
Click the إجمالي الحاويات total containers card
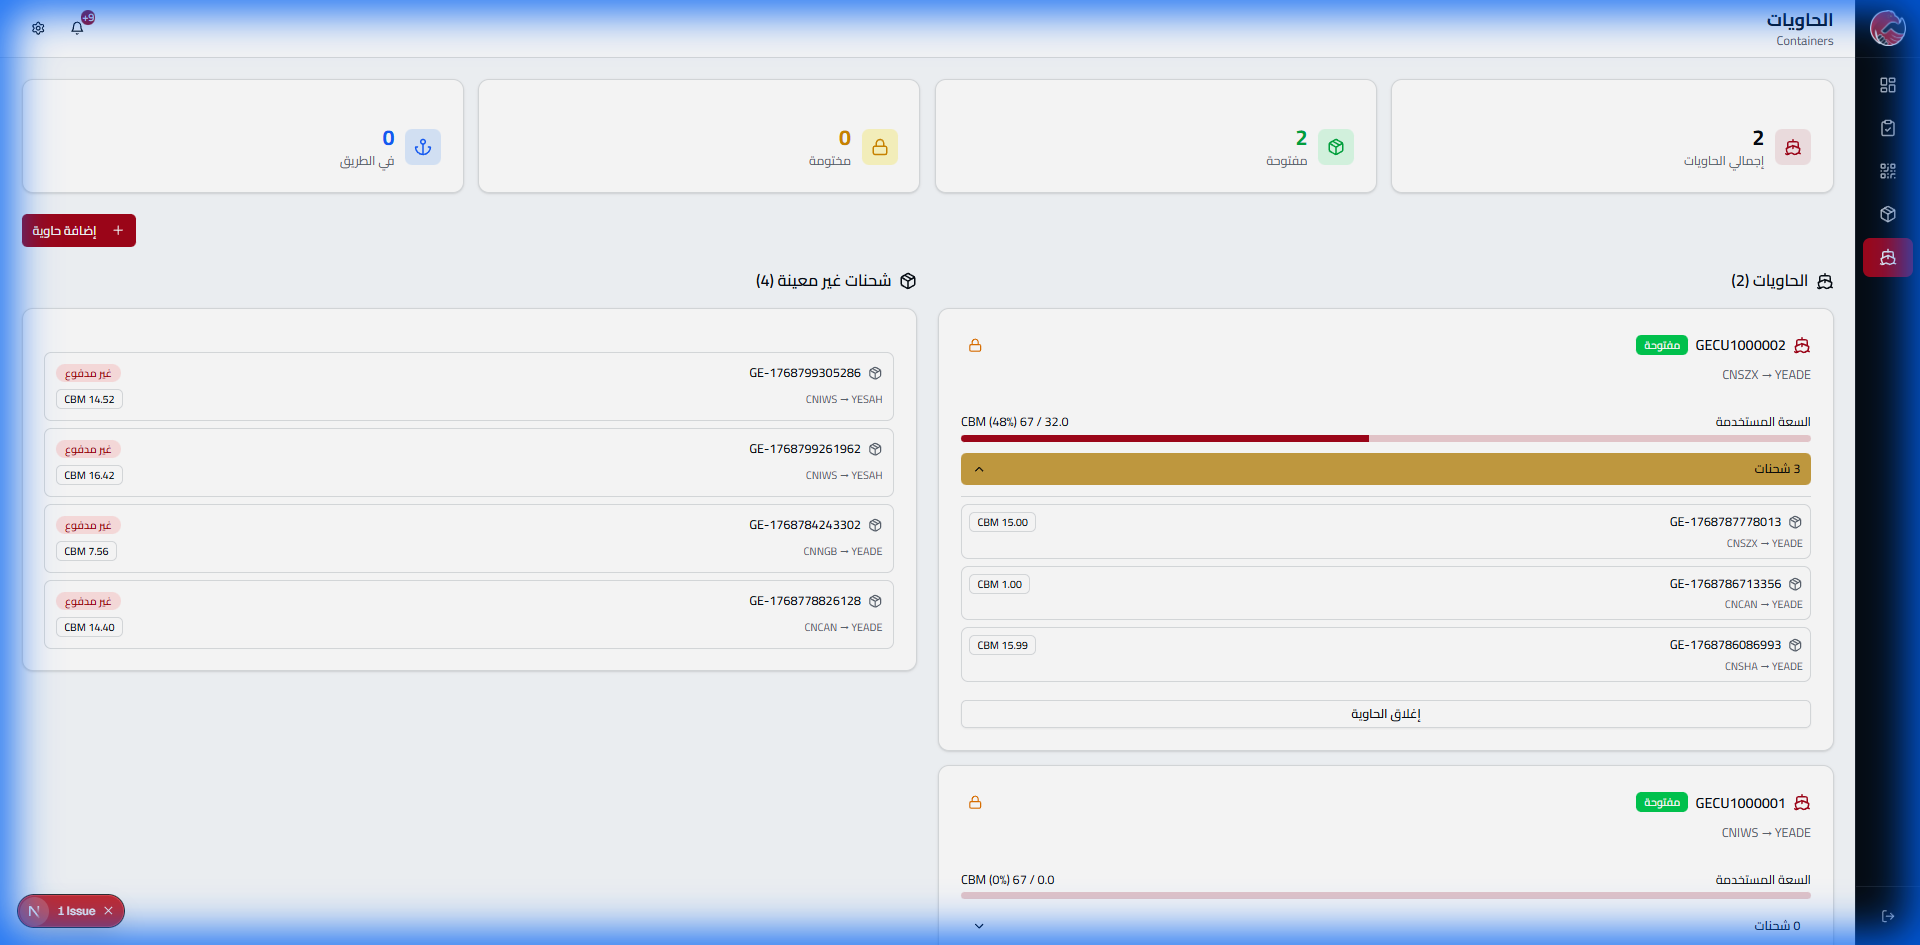[1611, 136]
